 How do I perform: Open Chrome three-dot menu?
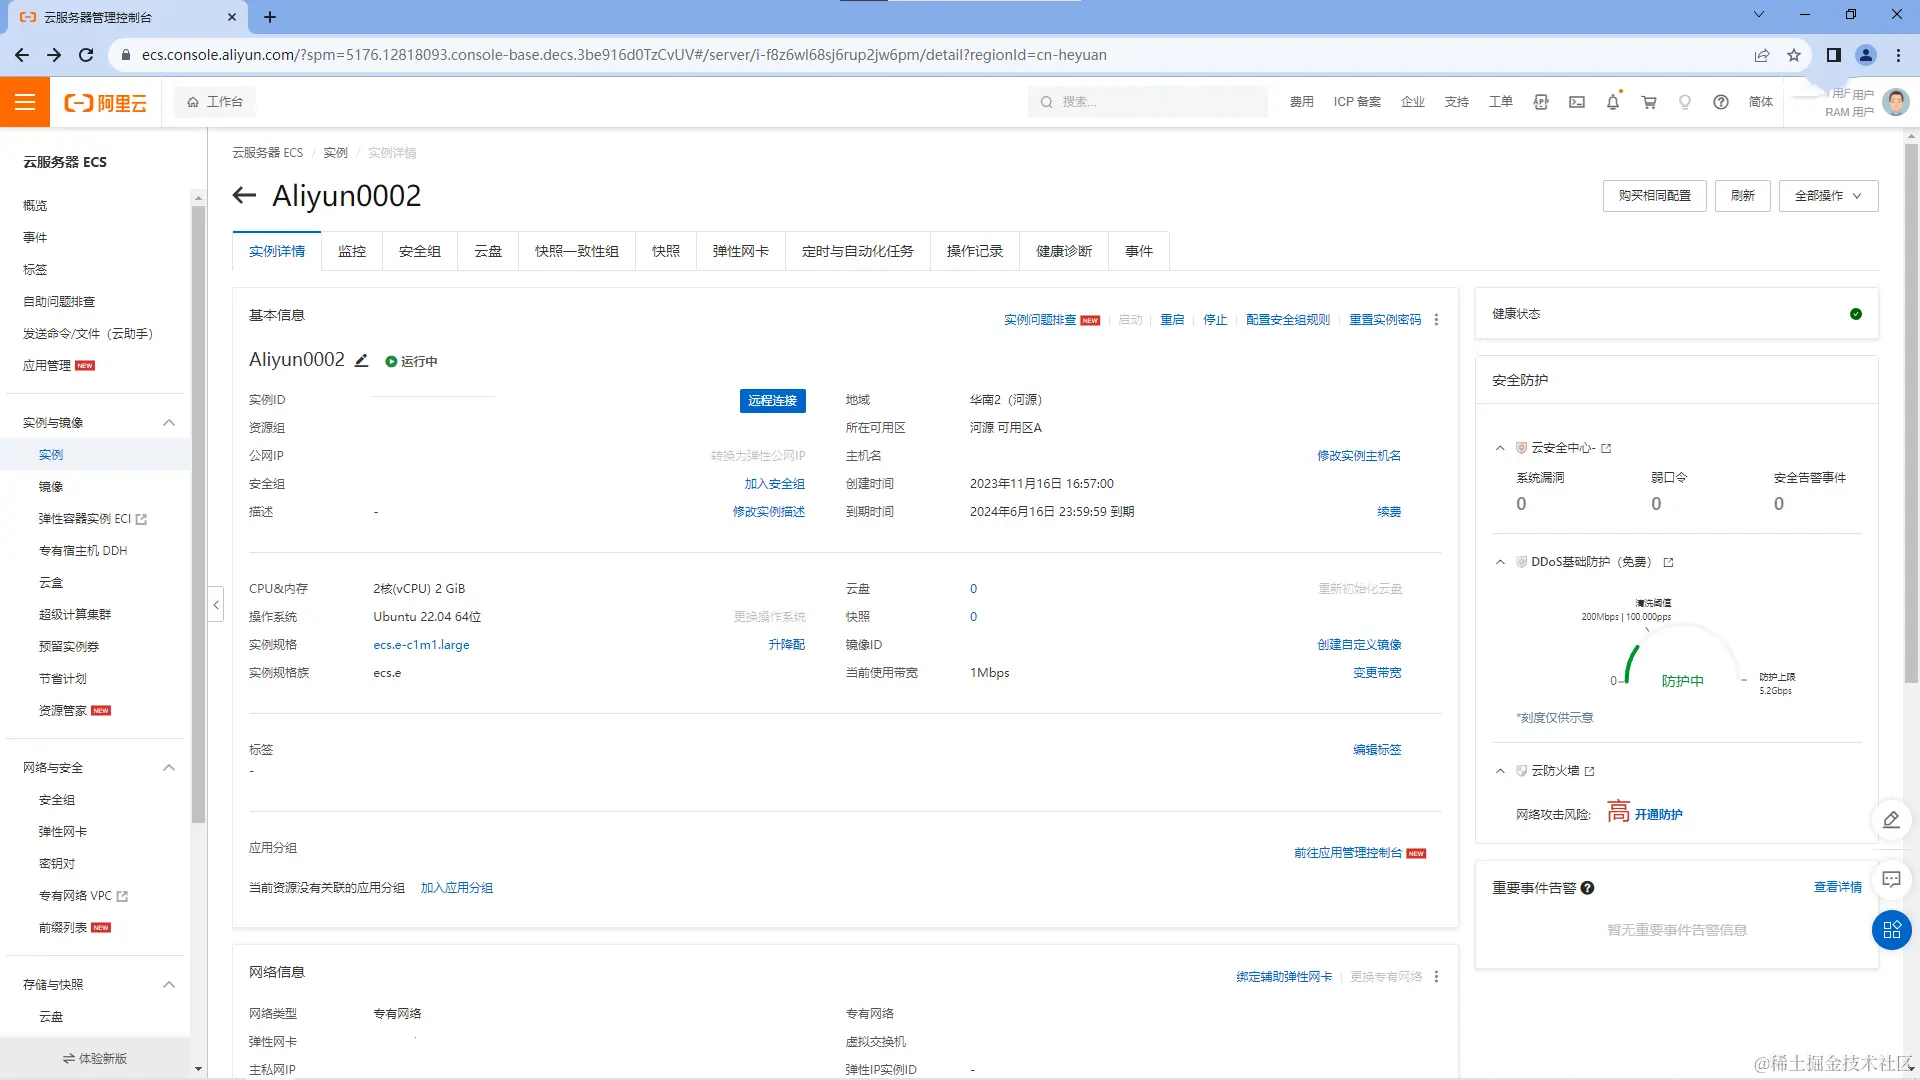point(1898,55)
